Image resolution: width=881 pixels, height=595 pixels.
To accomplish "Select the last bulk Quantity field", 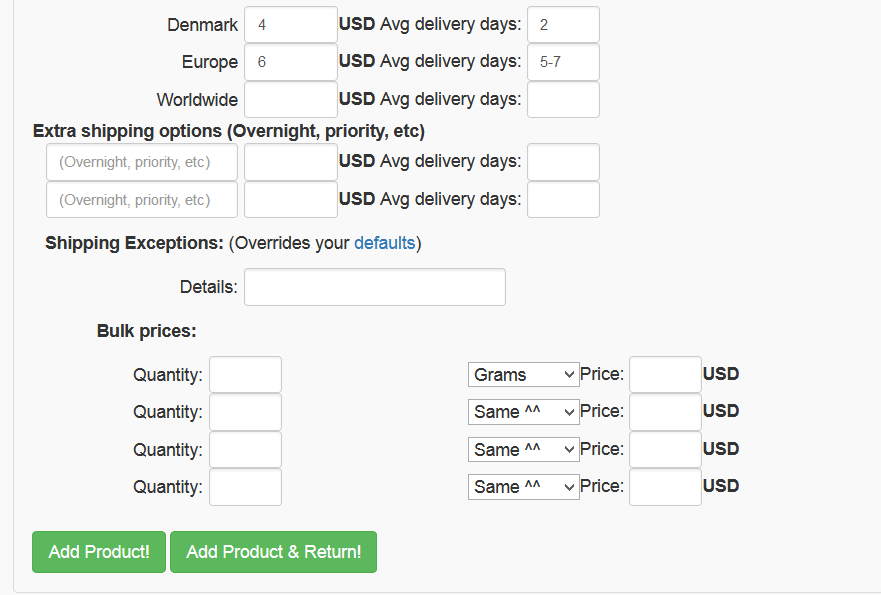I will click(245, 487).
